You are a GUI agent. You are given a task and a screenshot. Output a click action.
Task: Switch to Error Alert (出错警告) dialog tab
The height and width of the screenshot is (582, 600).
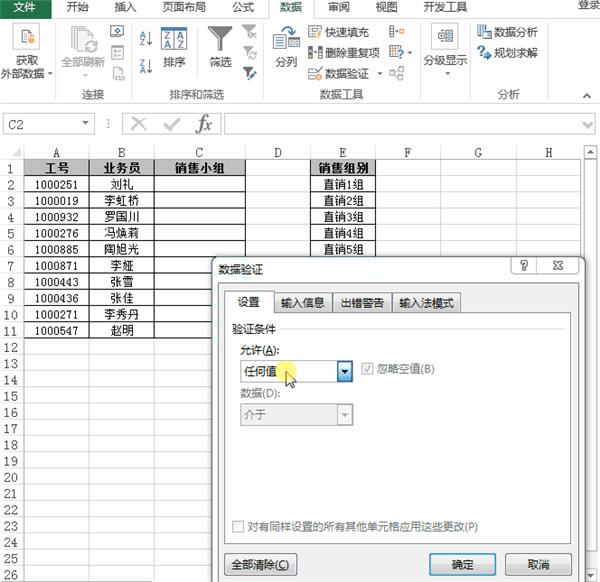coord(362,303)
